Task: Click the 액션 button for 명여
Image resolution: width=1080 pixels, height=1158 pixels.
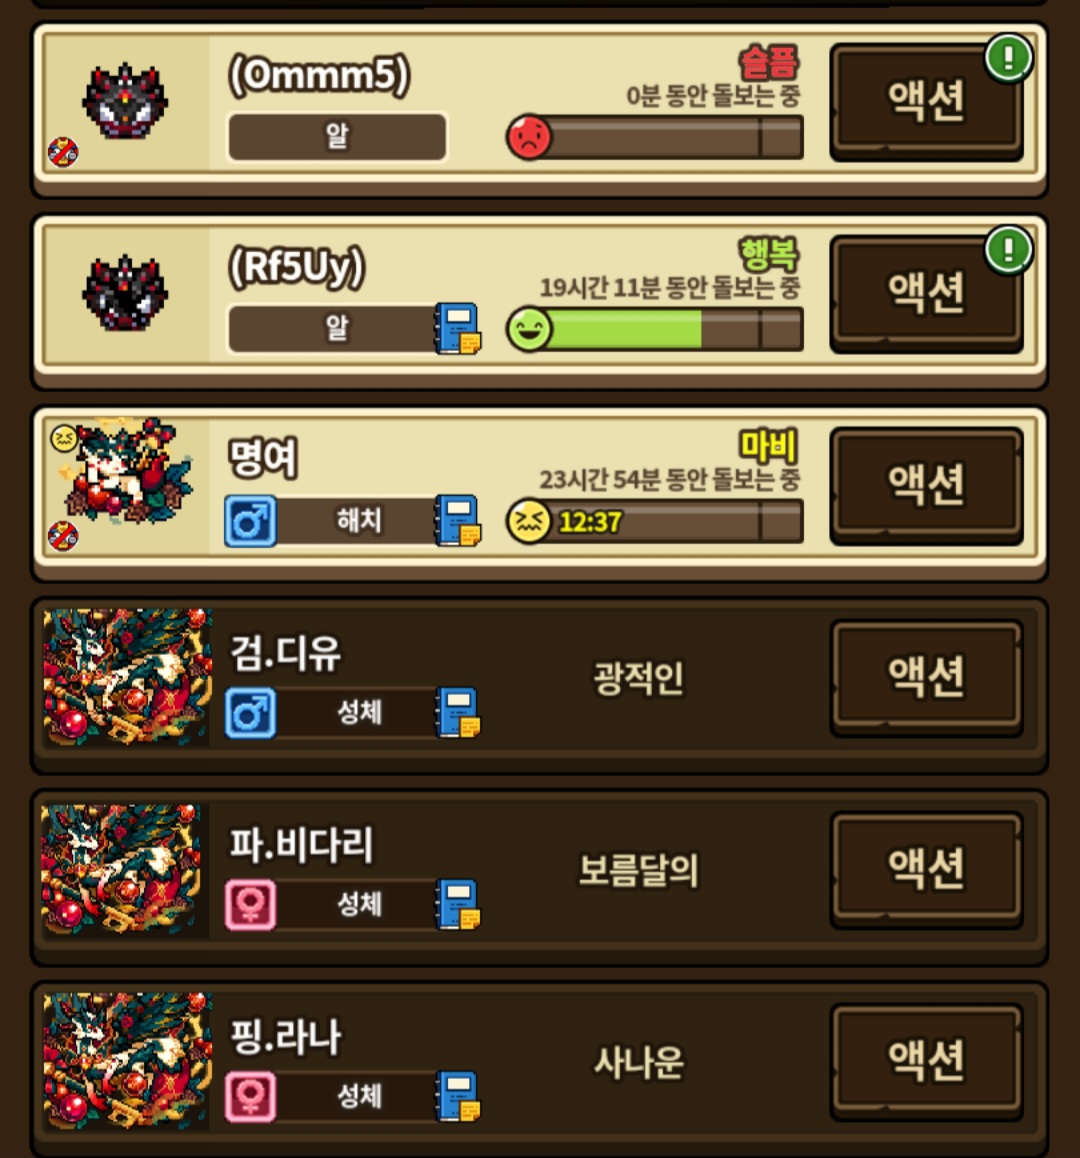Action: pos(926,485)
